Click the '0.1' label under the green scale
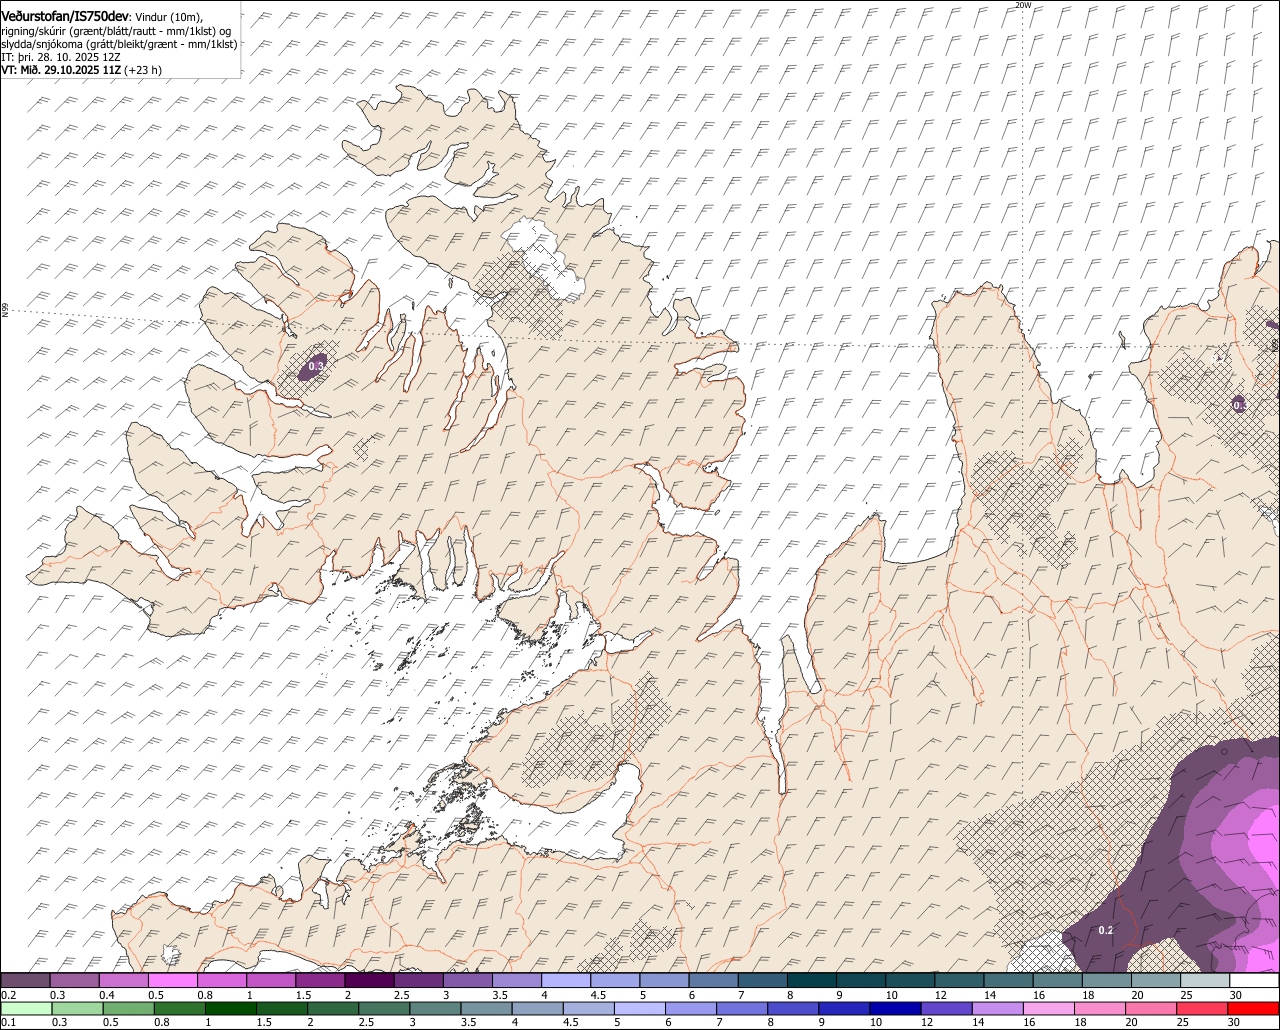Image resolution: width=1280 pixels, height=1030 pixels. click(x=8, y=1022)
